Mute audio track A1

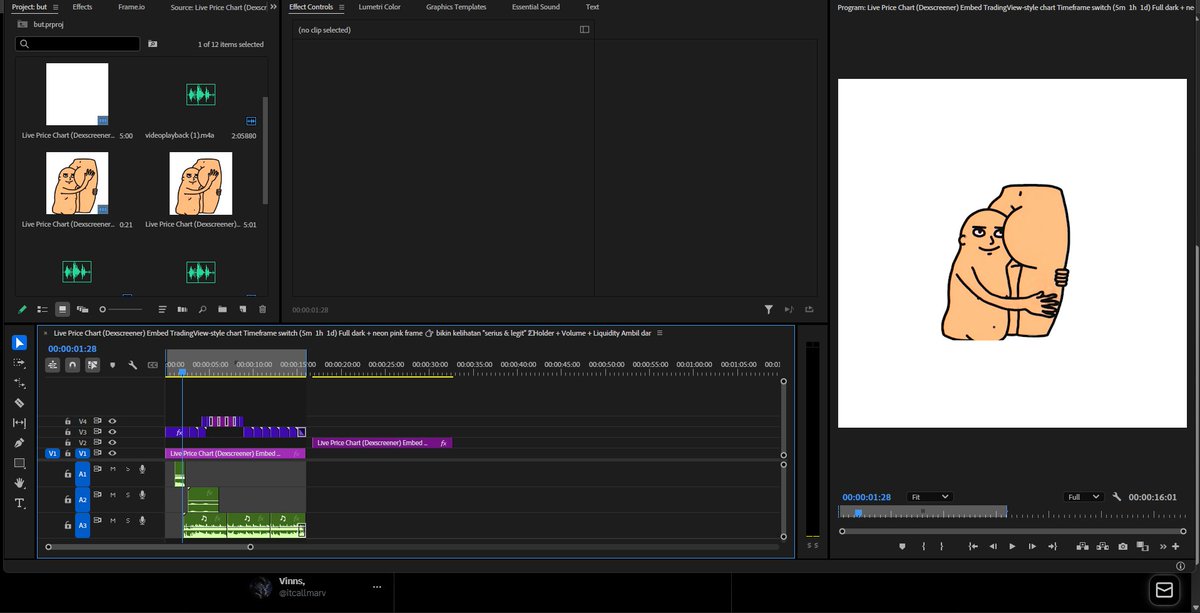click(x=113, y=468)
